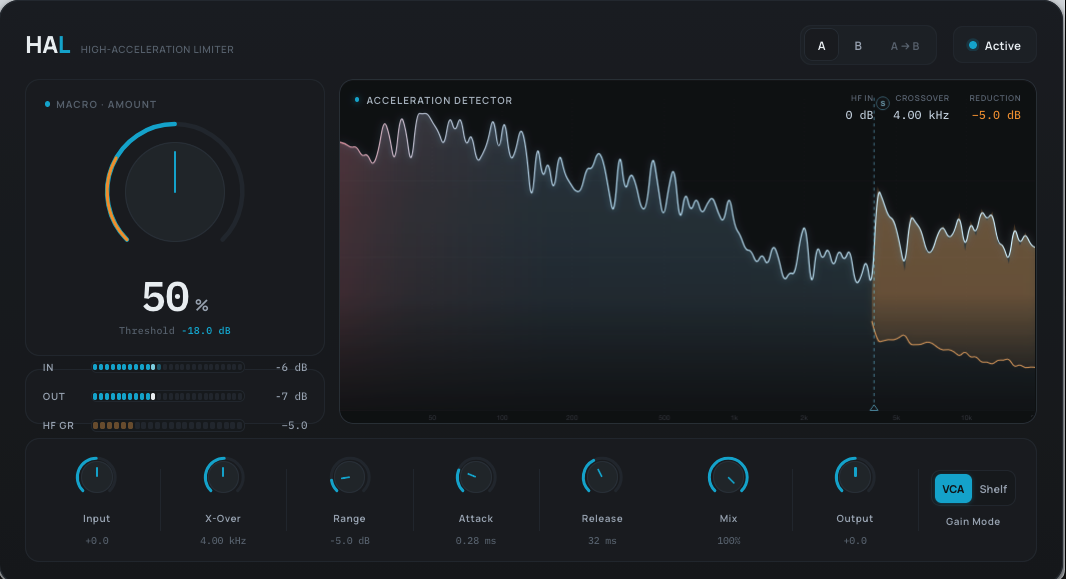
Task: Click the Input +0.0 value field
Action: [97, 541]
